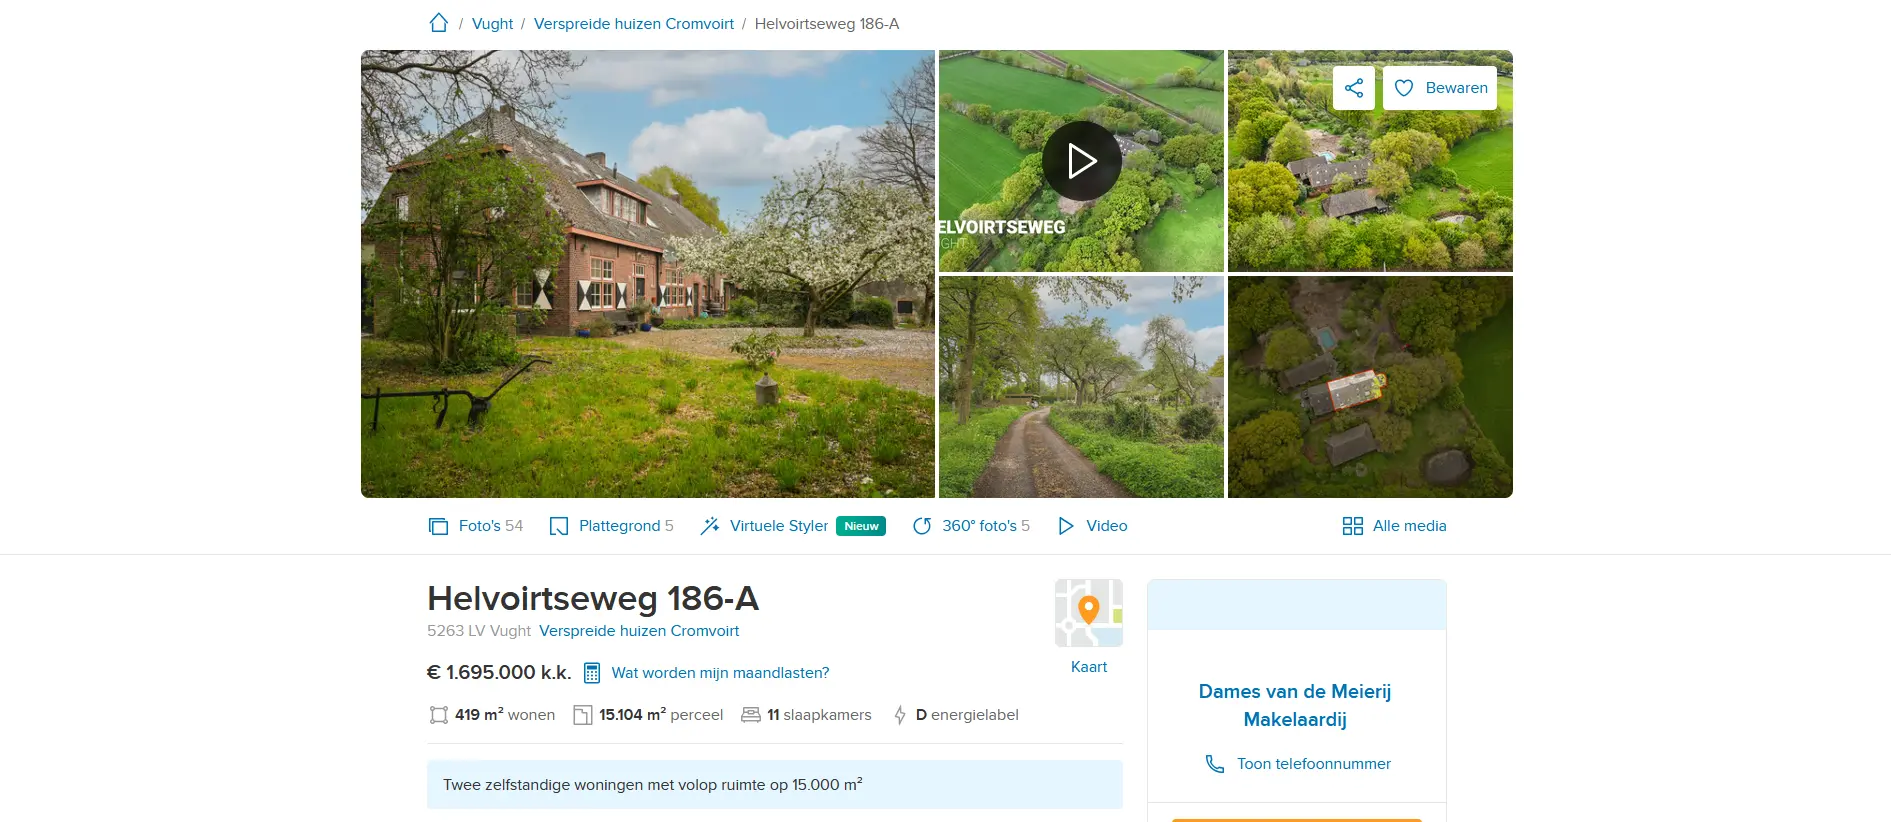Open the Kaart map thumbnail
Screen dimensions: 1891x822
pos(1089,613)
